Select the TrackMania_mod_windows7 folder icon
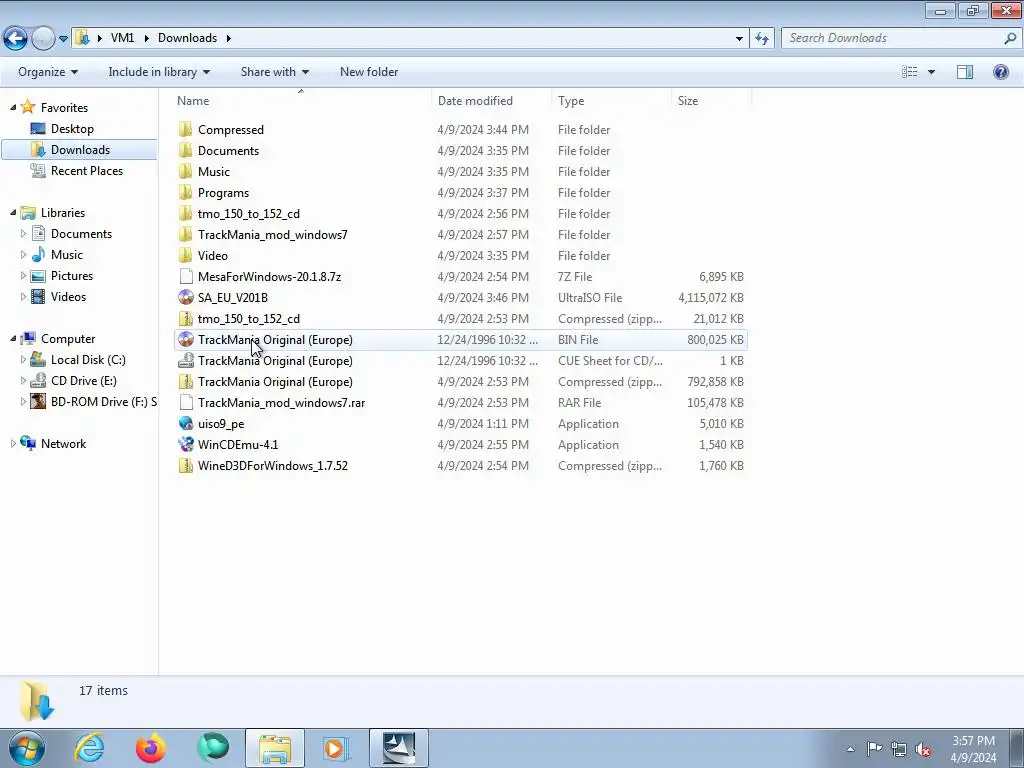The width and height of the screenshot is (1024, 768). point(185,234)
